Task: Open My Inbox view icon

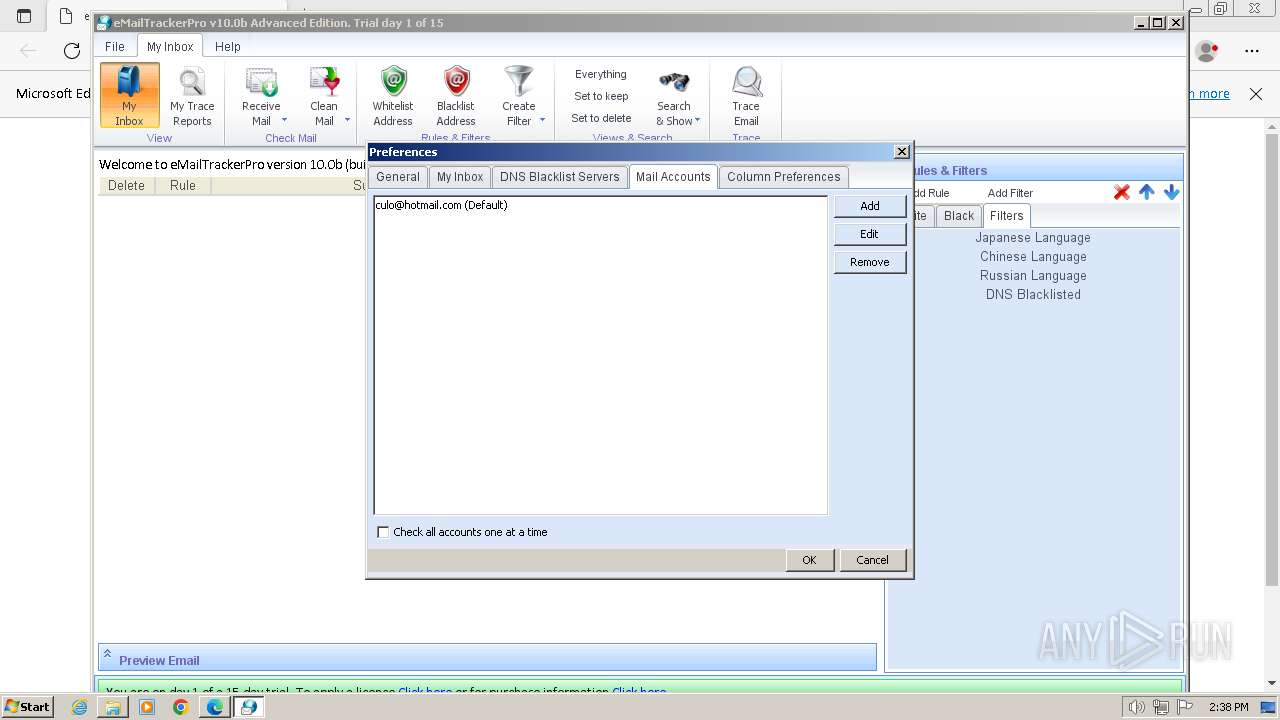Action: [x=129, y=95]
